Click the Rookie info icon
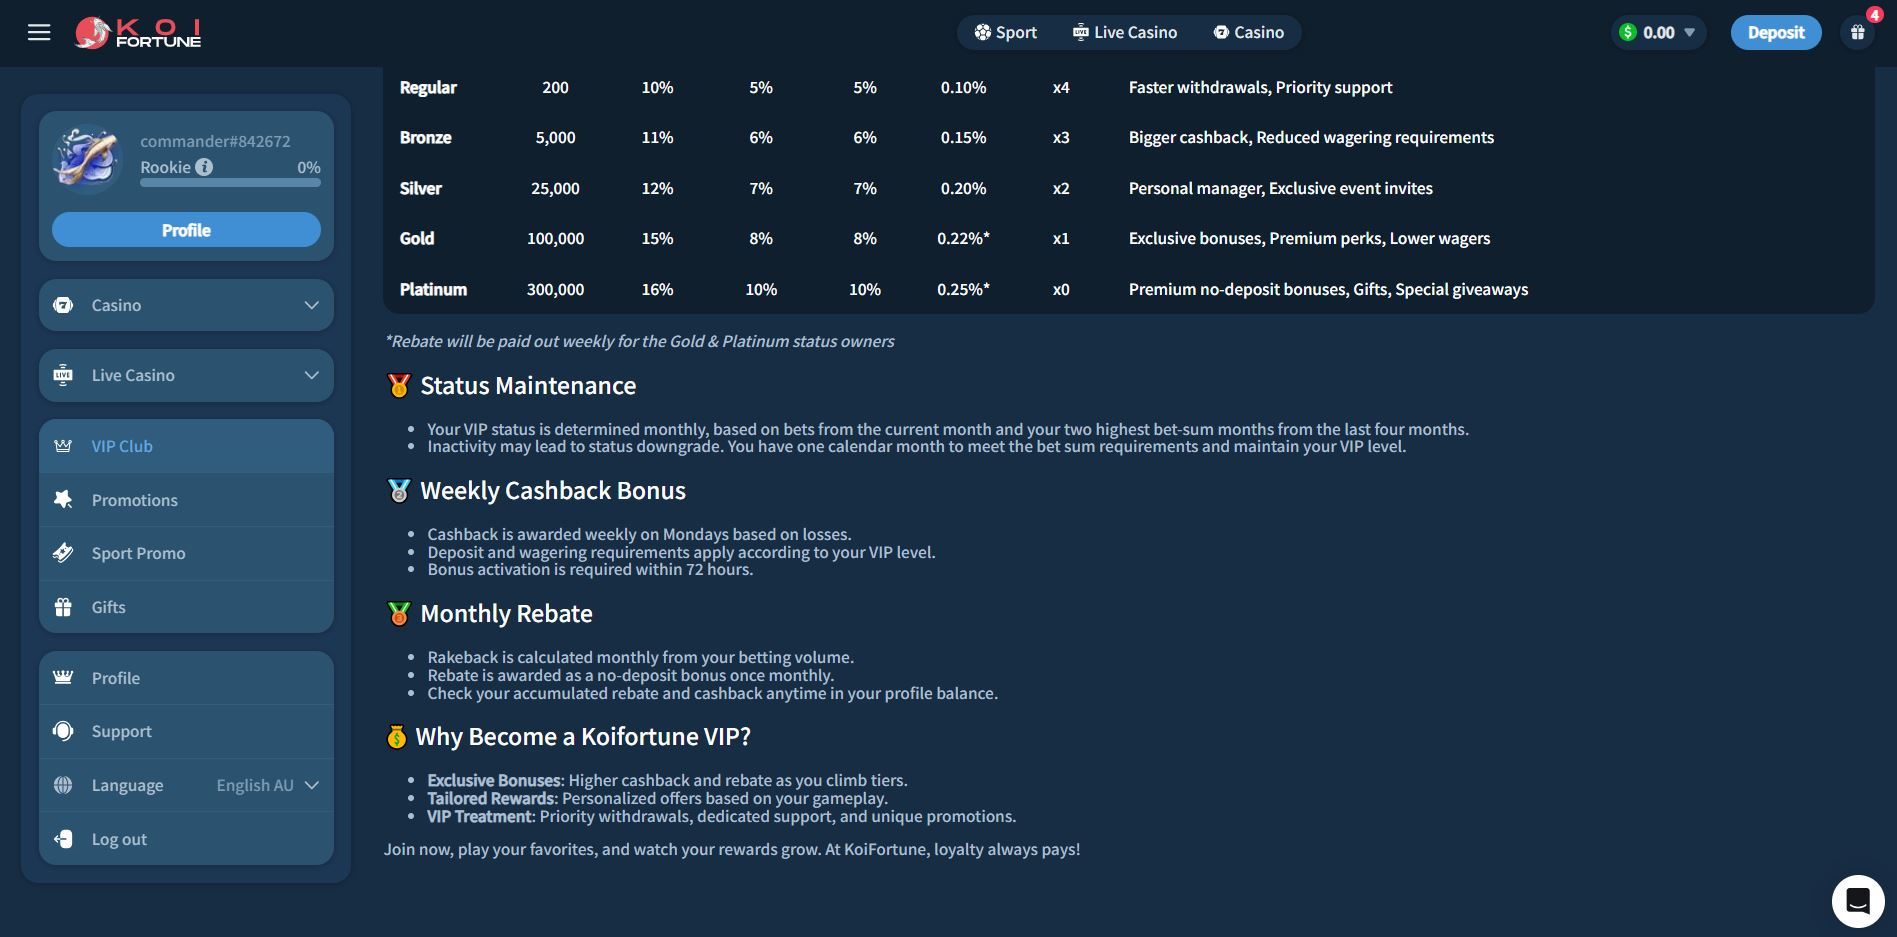The height and width of the screenshot is (937, 1897). click(x=204, y=167)
